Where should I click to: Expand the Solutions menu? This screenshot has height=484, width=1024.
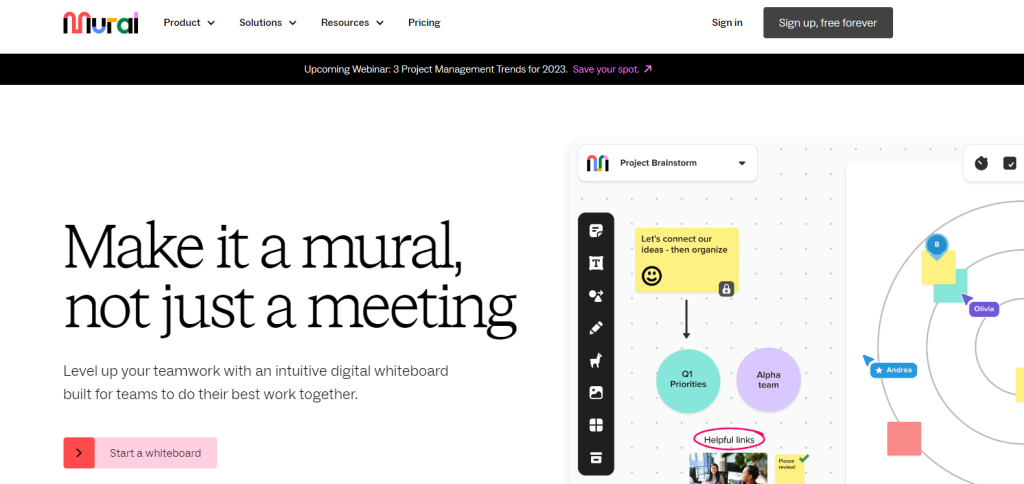coord(268,22)
